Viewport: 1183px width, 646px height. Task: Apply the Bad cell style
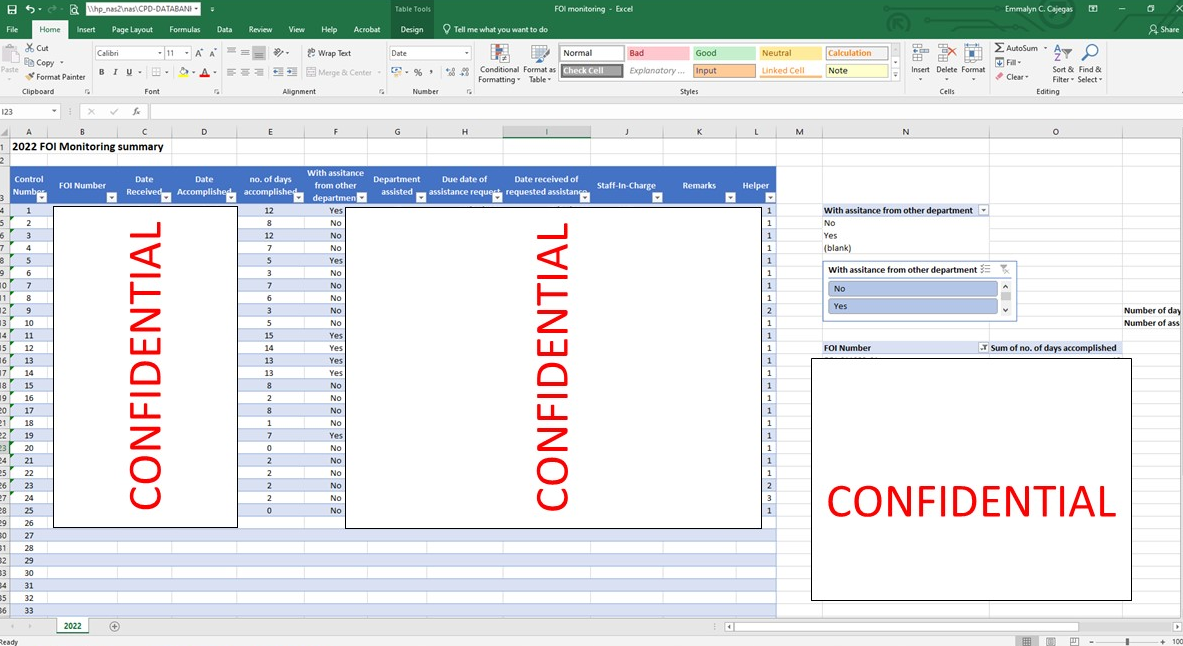[x=658, y=53]
